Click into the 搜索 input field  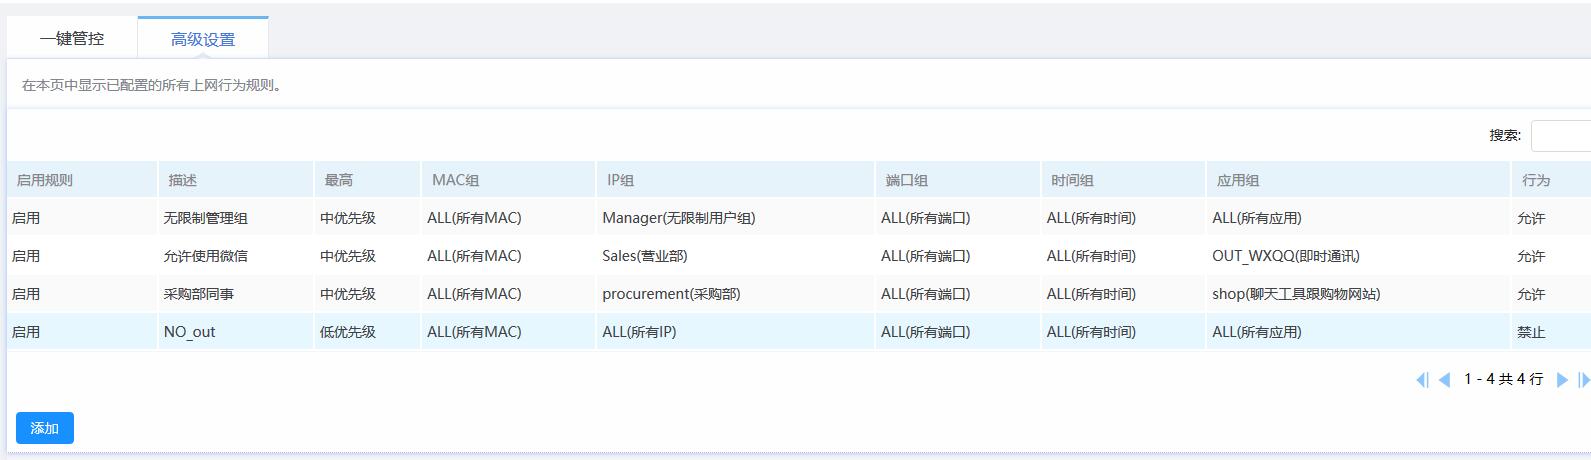(1561, 135)
